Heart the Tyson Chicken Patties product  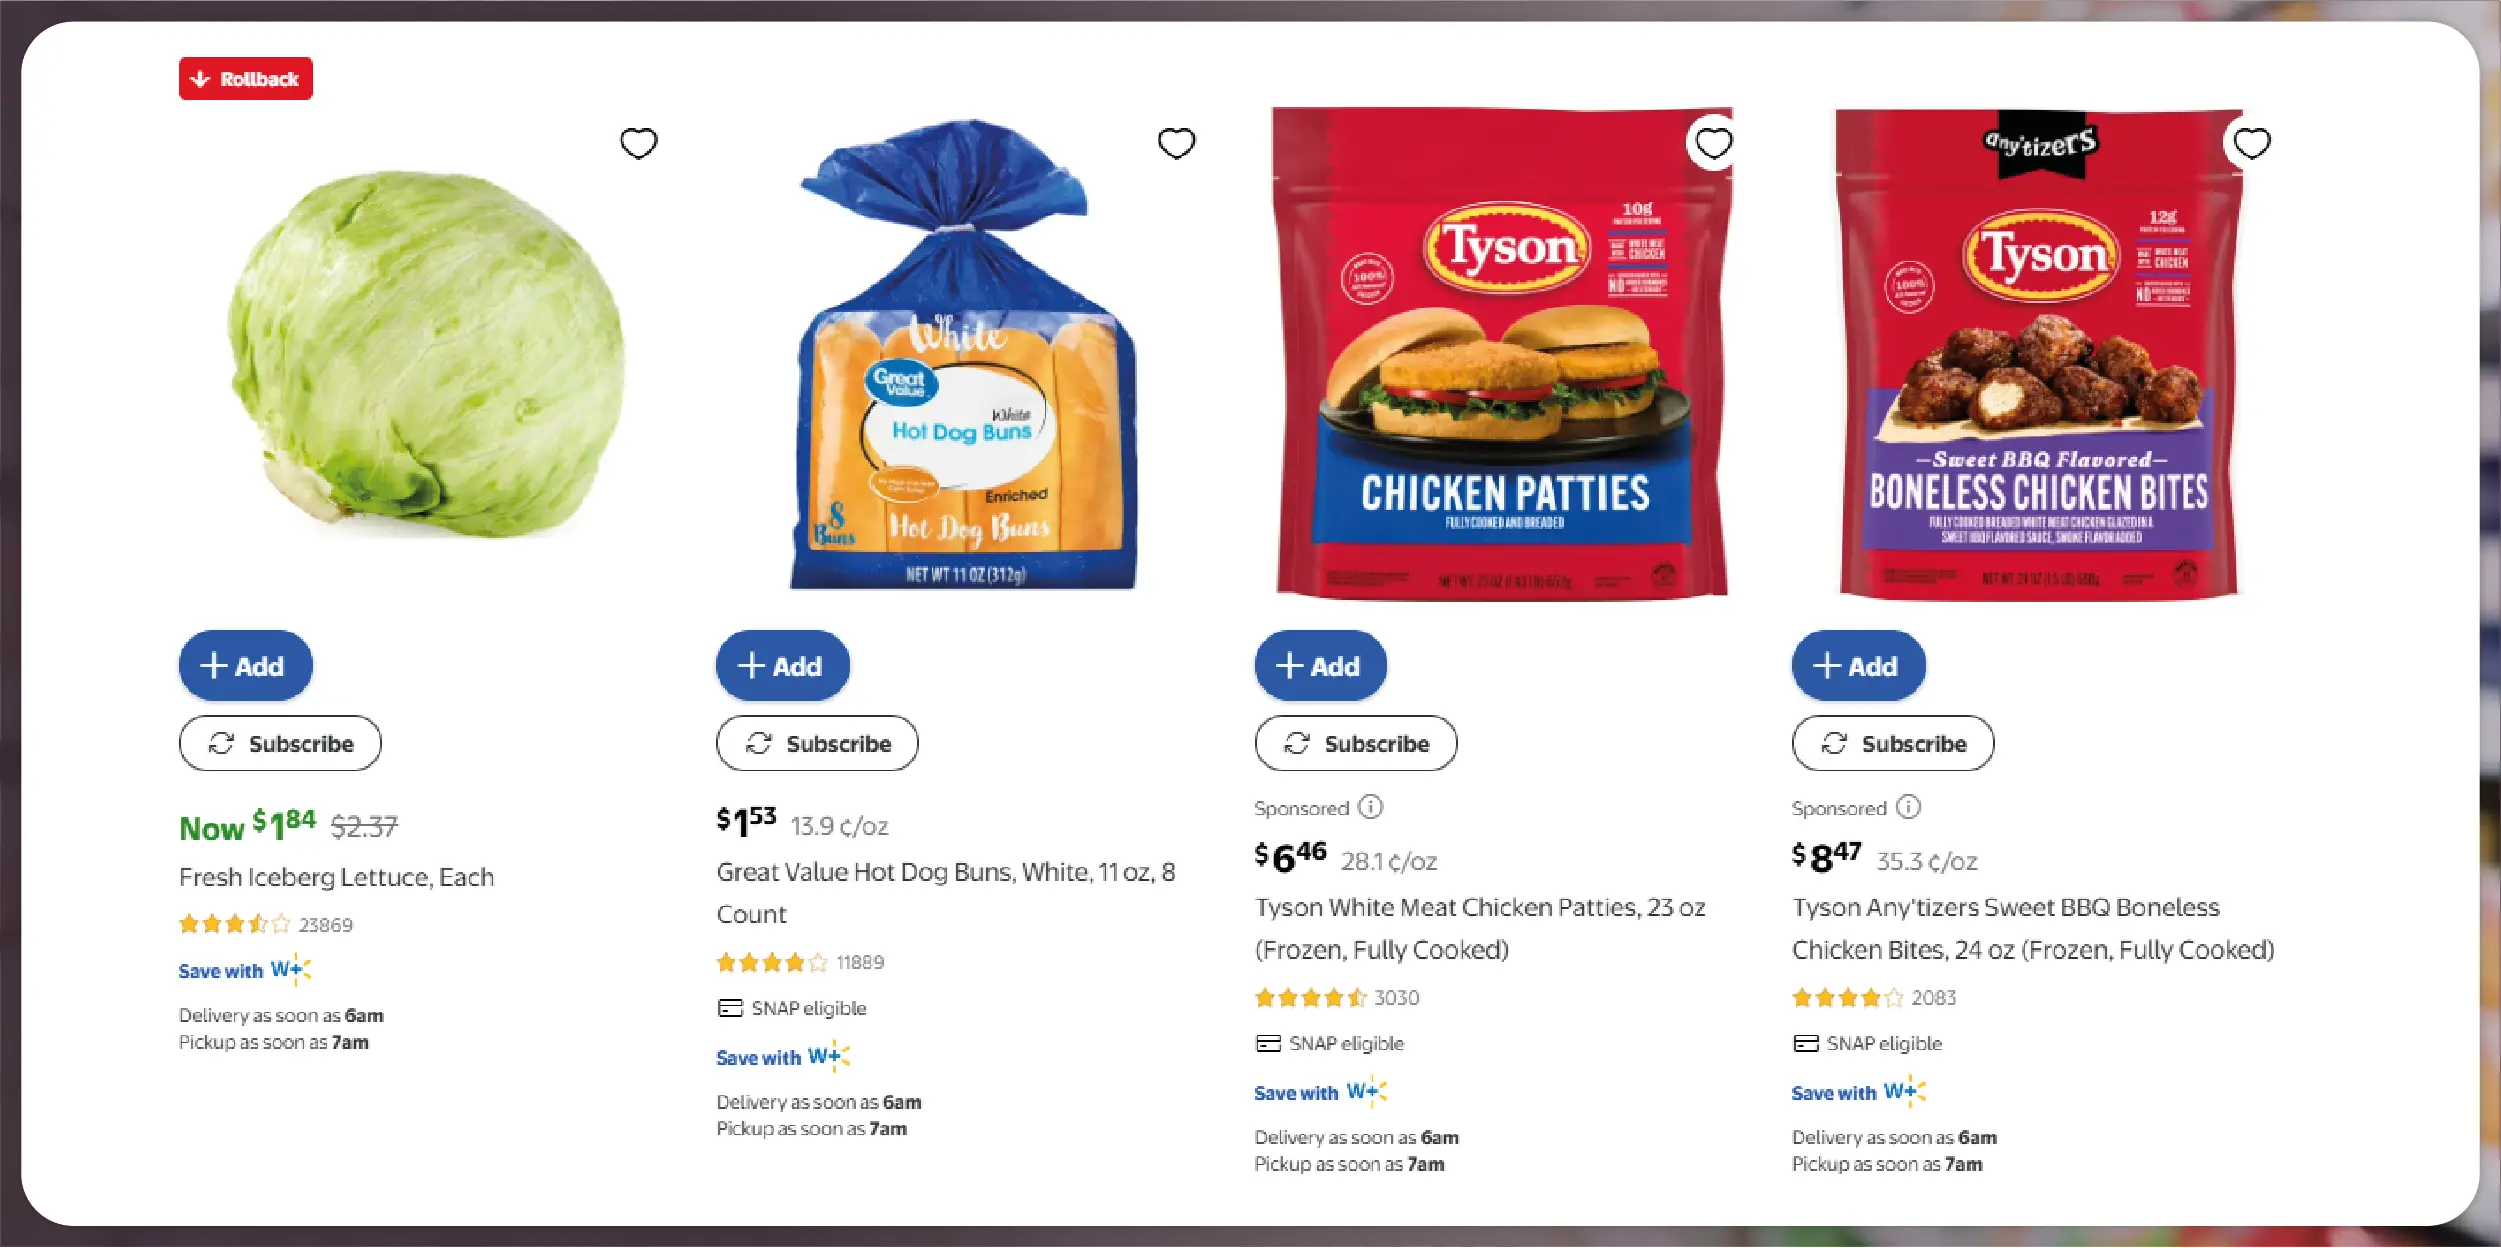(x=1713, y=143)
